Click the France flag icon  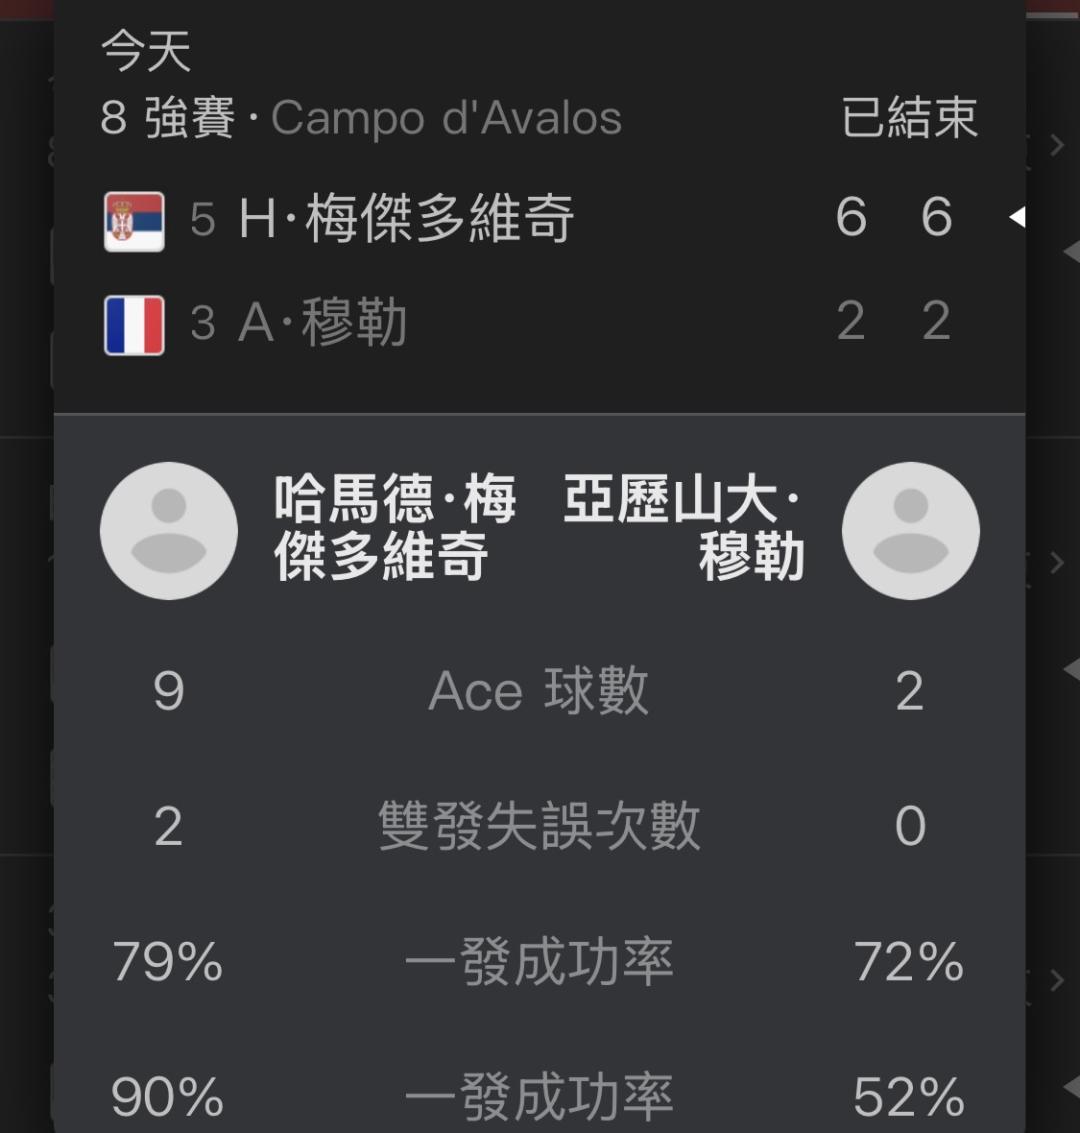(x=134, y=325)
